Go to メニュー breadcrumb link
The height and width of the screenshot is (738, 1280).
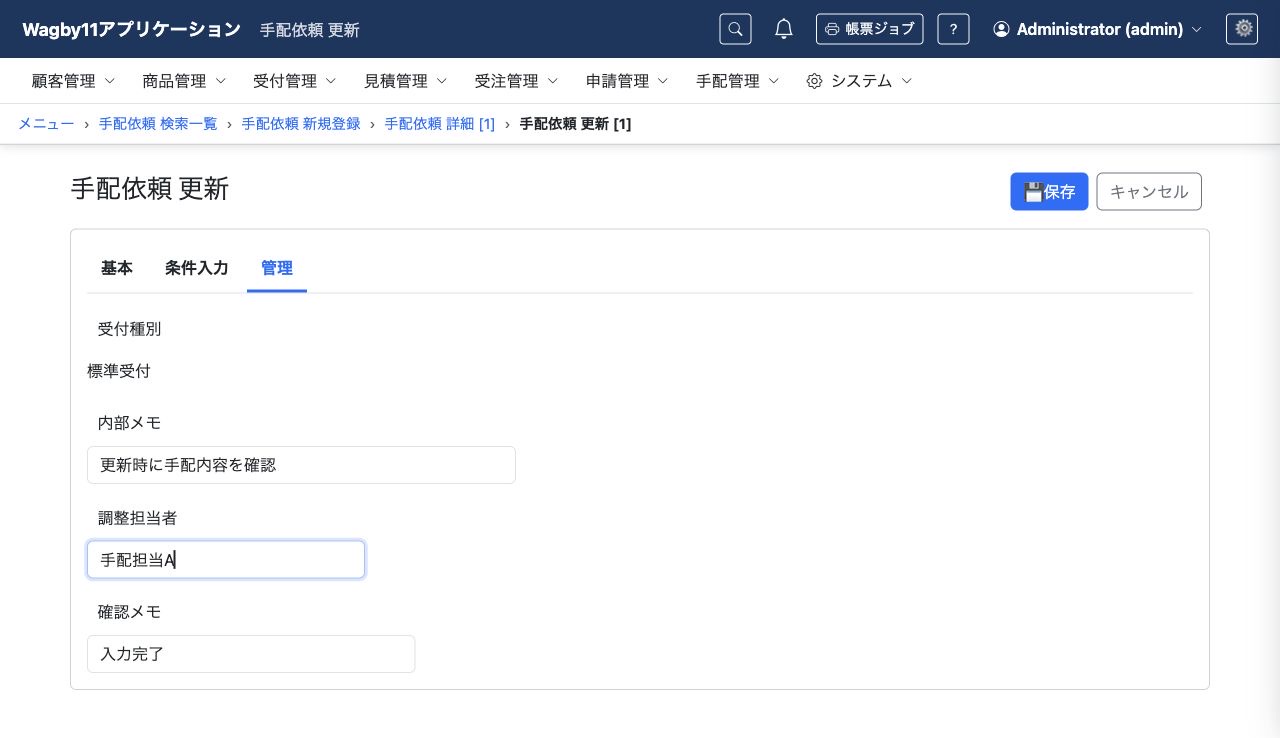(x=46, y=124)
